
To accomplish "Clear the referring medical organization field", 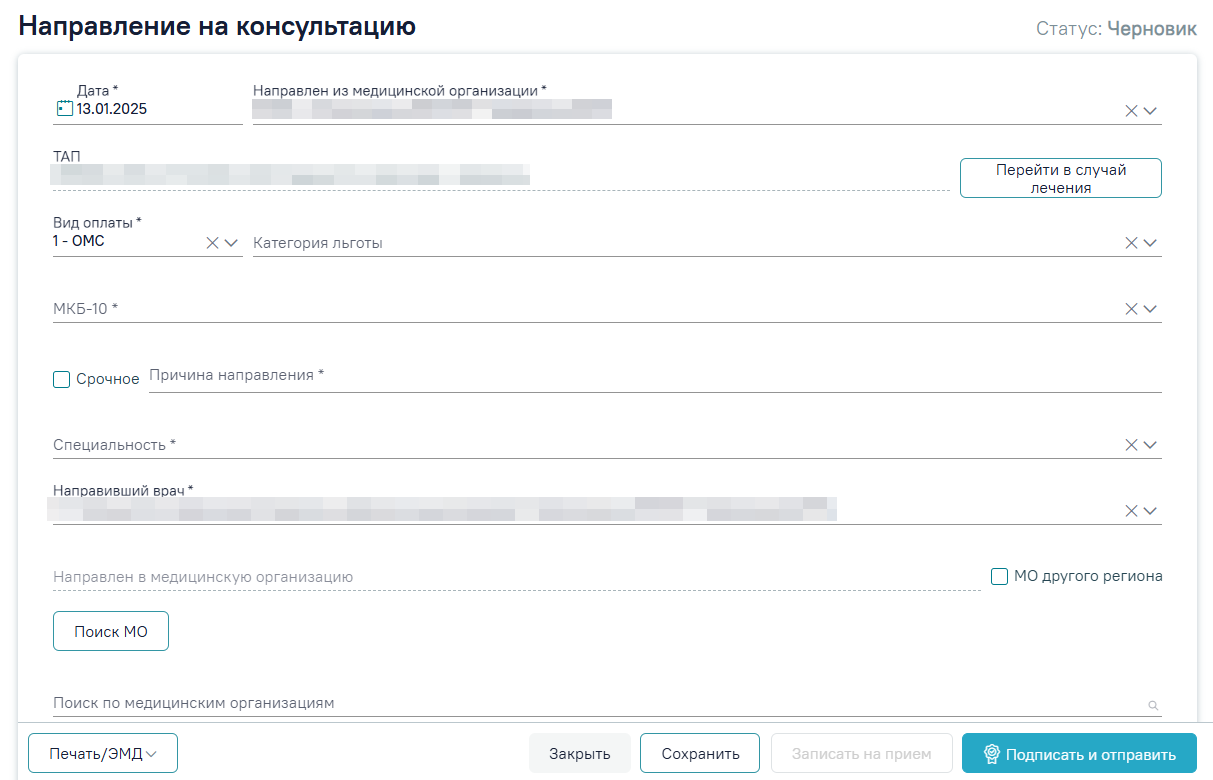I will point(1131,111).
